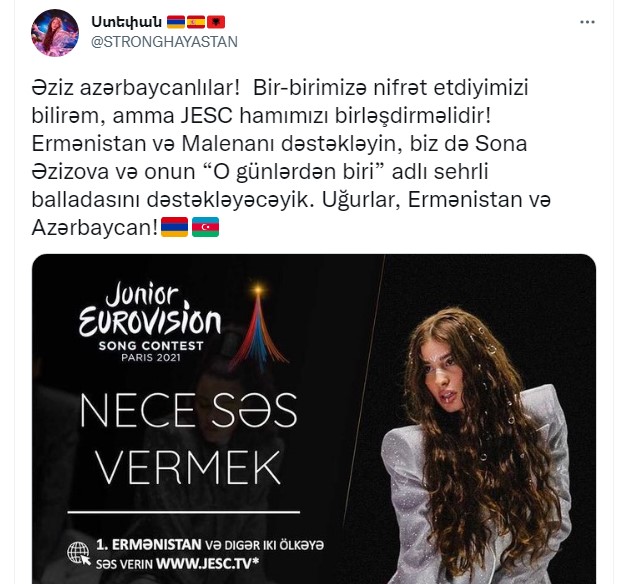Click the Azerbaijani flag emoji at the tweet end
623x584 pixels.
pos(205,227)
